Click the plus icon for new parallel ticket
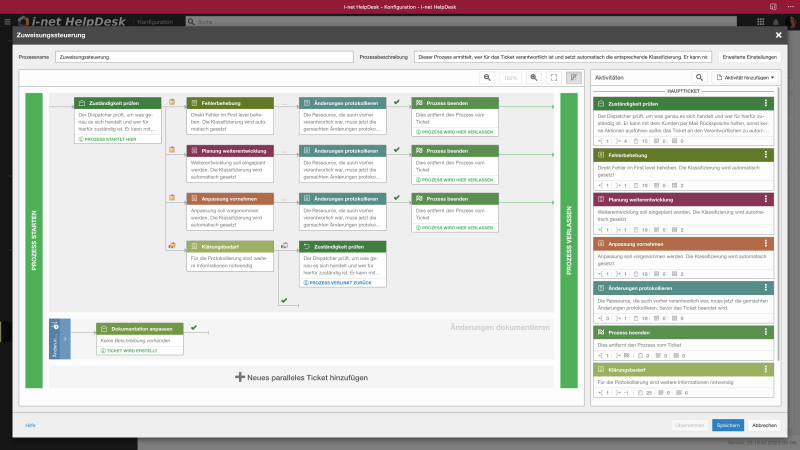This screenshot has width=800, height=450. [240, 376]
